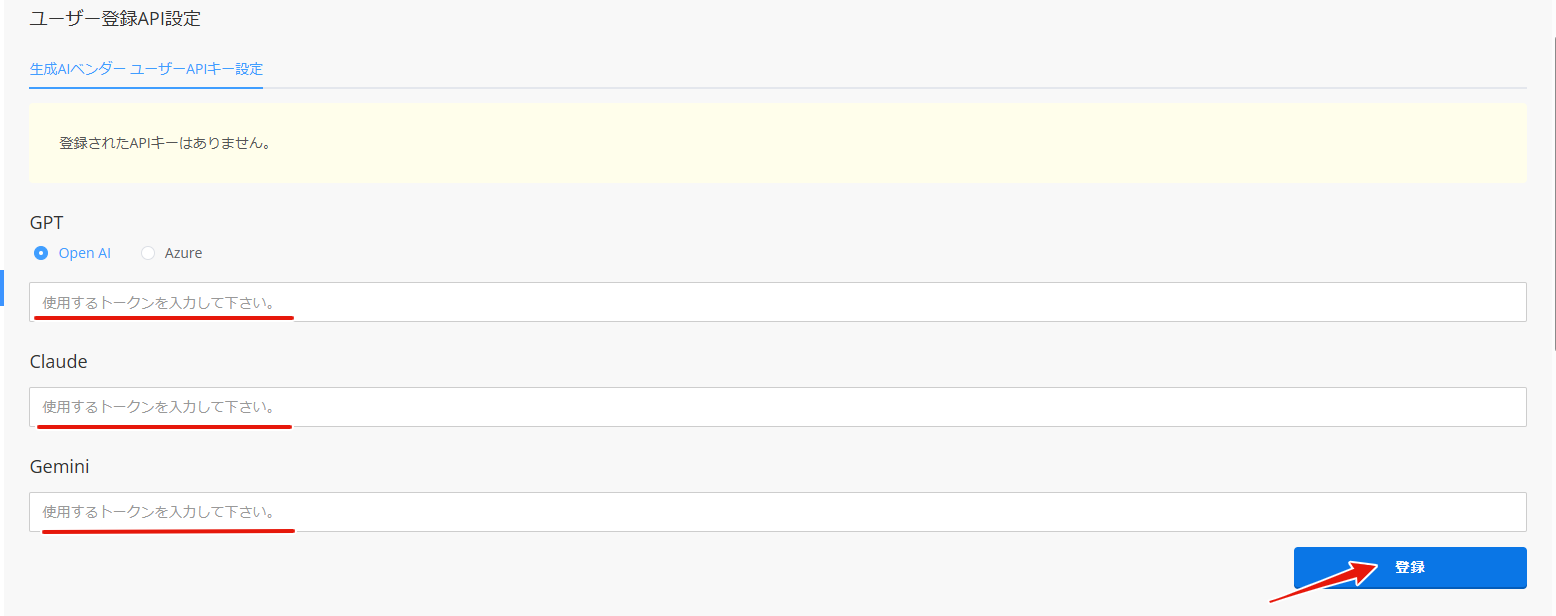Click the ユーザー登録API設定 page heading
The width and height of the screenshot is (1556, 616).
coord(115,18)
